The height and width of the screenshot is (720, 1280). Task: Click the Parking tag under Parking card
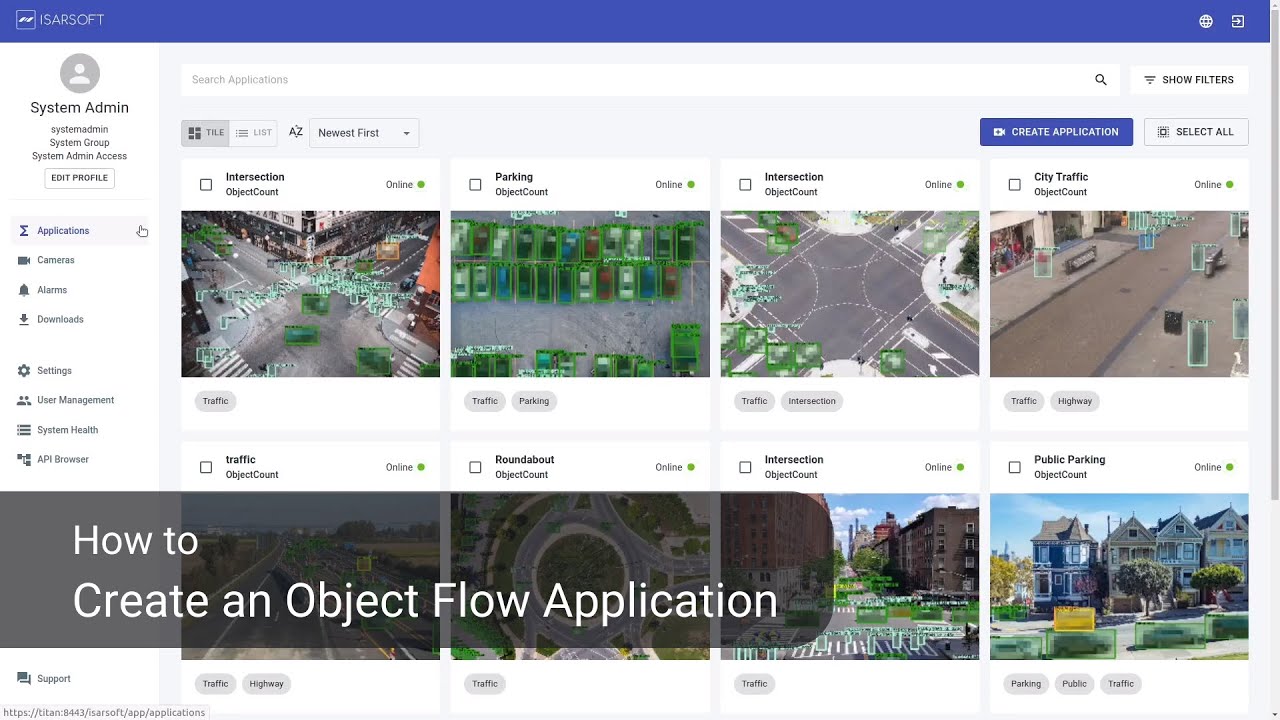(534, 401)
